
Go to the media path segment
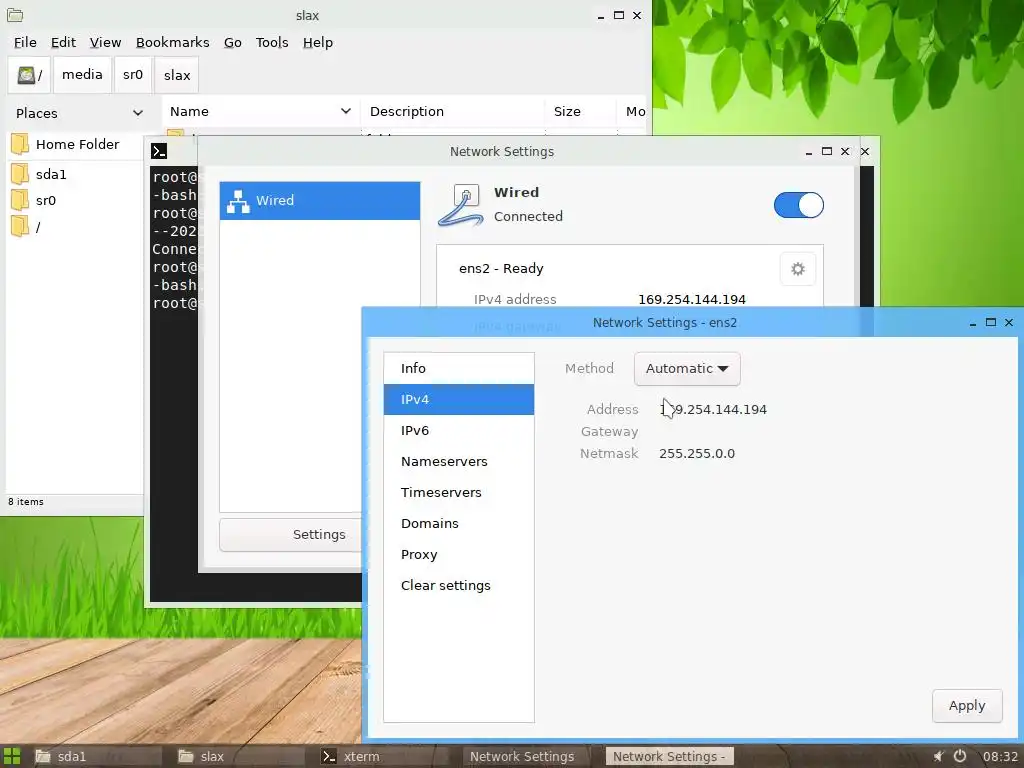pyautogui.click(x=82, y=75)
